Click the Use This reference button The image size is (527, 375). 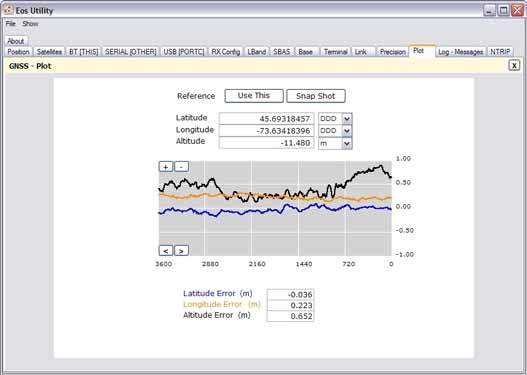[254, 96]
